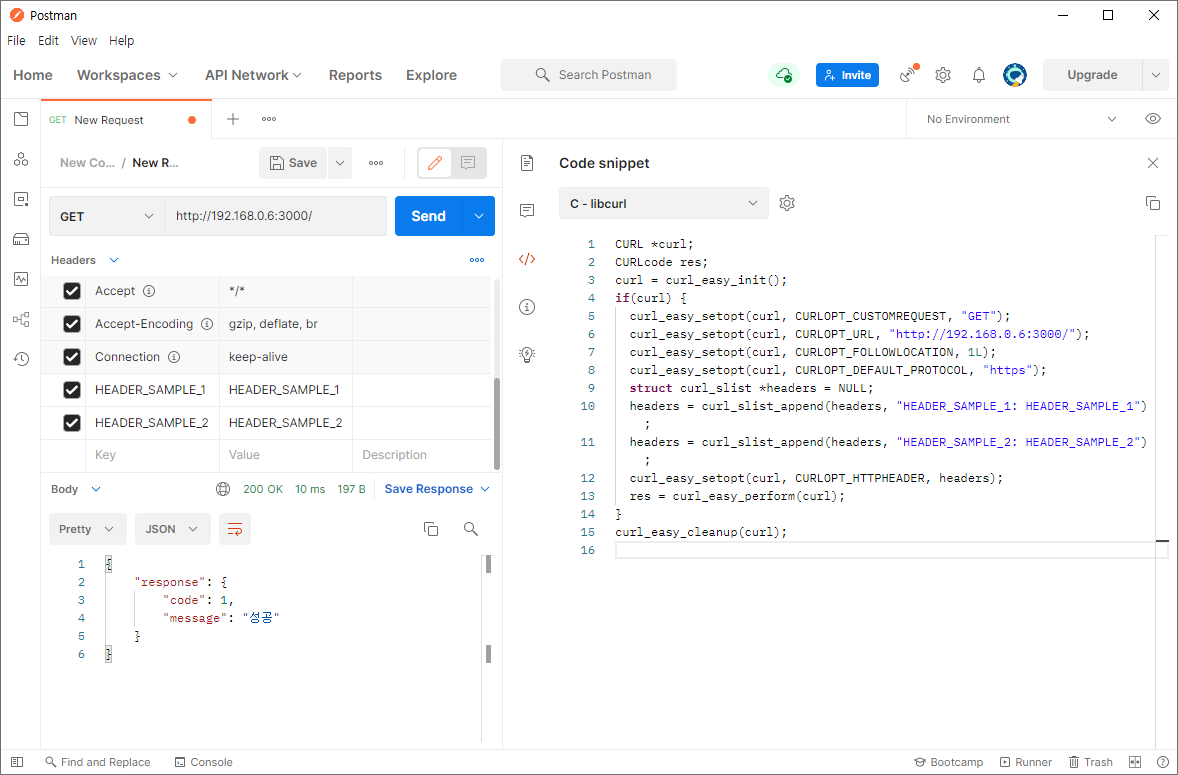The image size is (1178, 775).
Task: Expand the Headers tab dropdown
Action: click(x=114, y=260)
